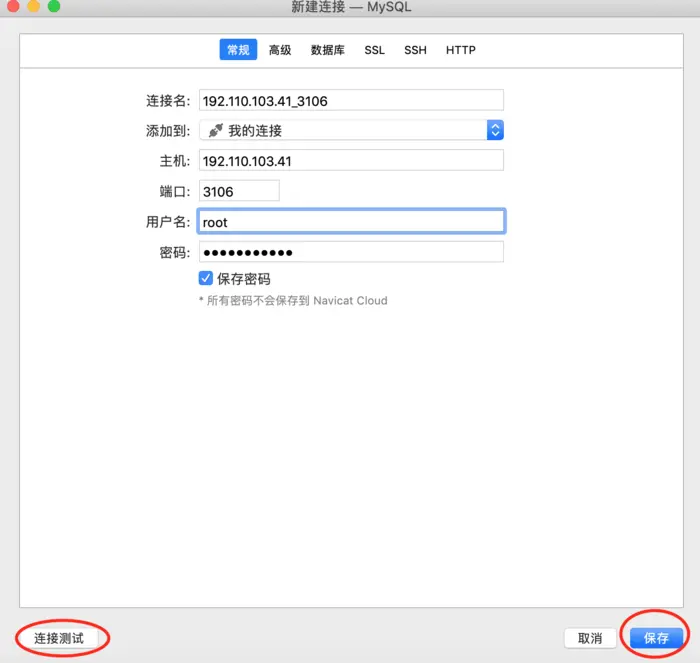Viewport: 700px width, 663px height.
Task: Click the 连接名 input field
Action: [351, 100]
